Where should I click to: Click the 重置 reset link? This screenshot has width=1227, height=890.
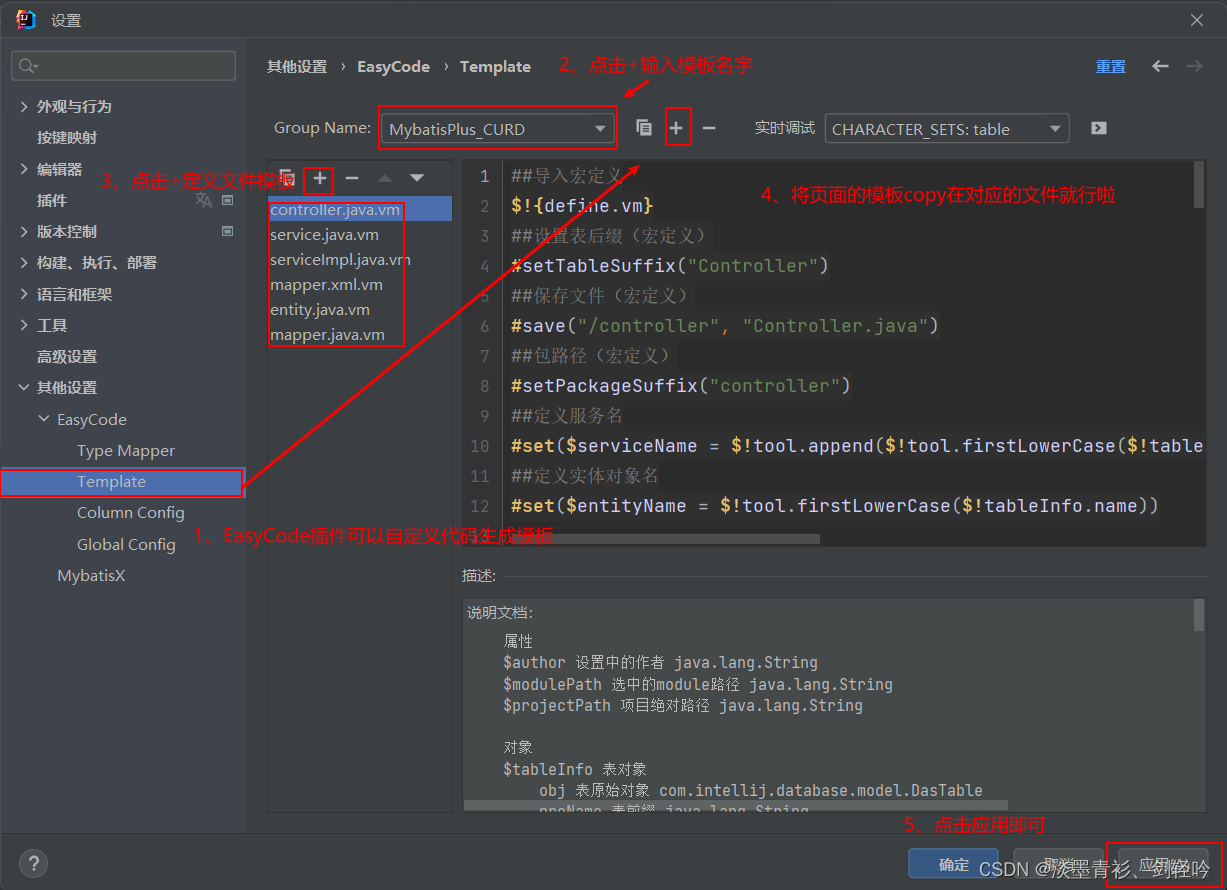pyautogui.click(x=1110, y=67)
